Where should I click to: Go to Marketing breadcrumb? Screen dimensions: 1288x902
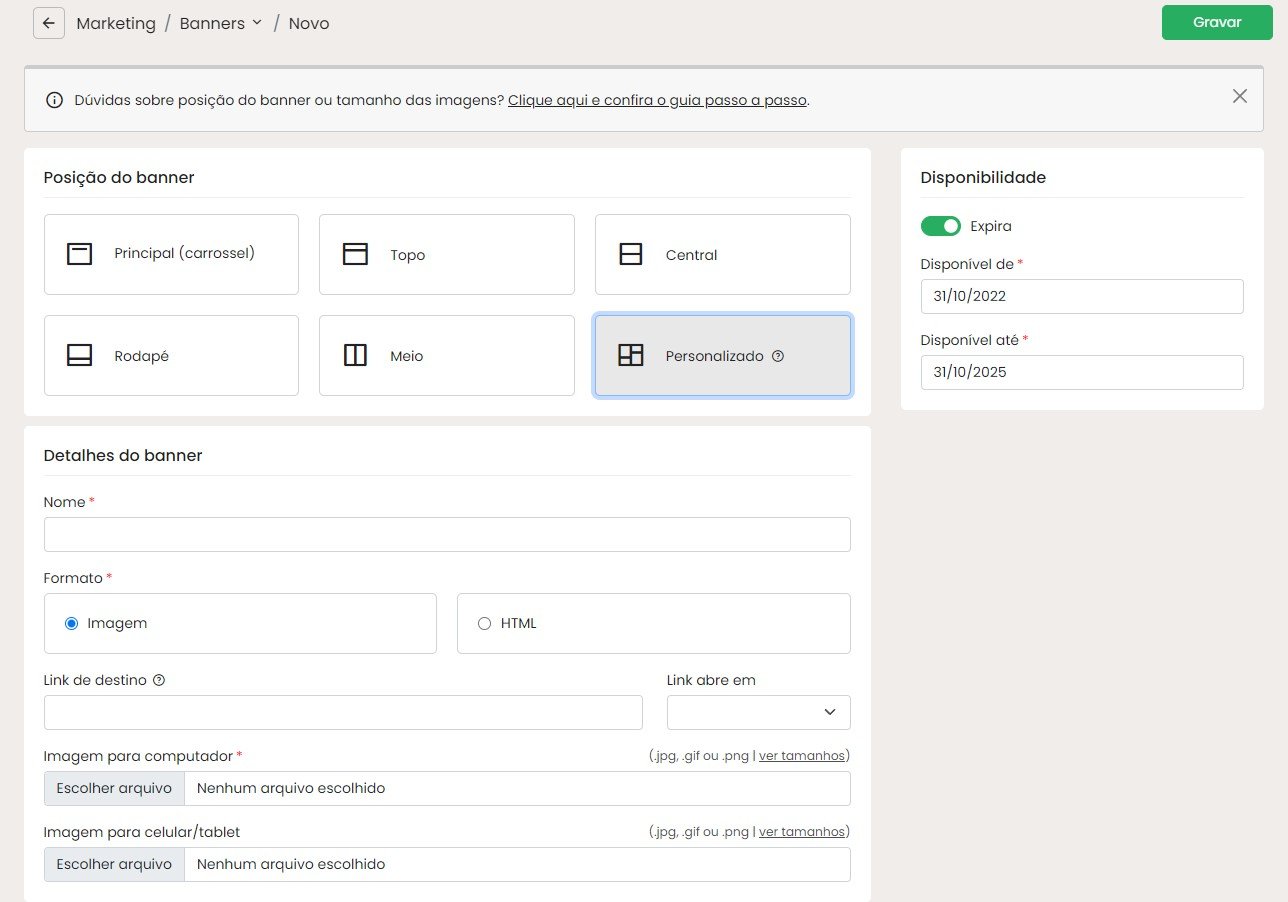[x=116, y=23]
